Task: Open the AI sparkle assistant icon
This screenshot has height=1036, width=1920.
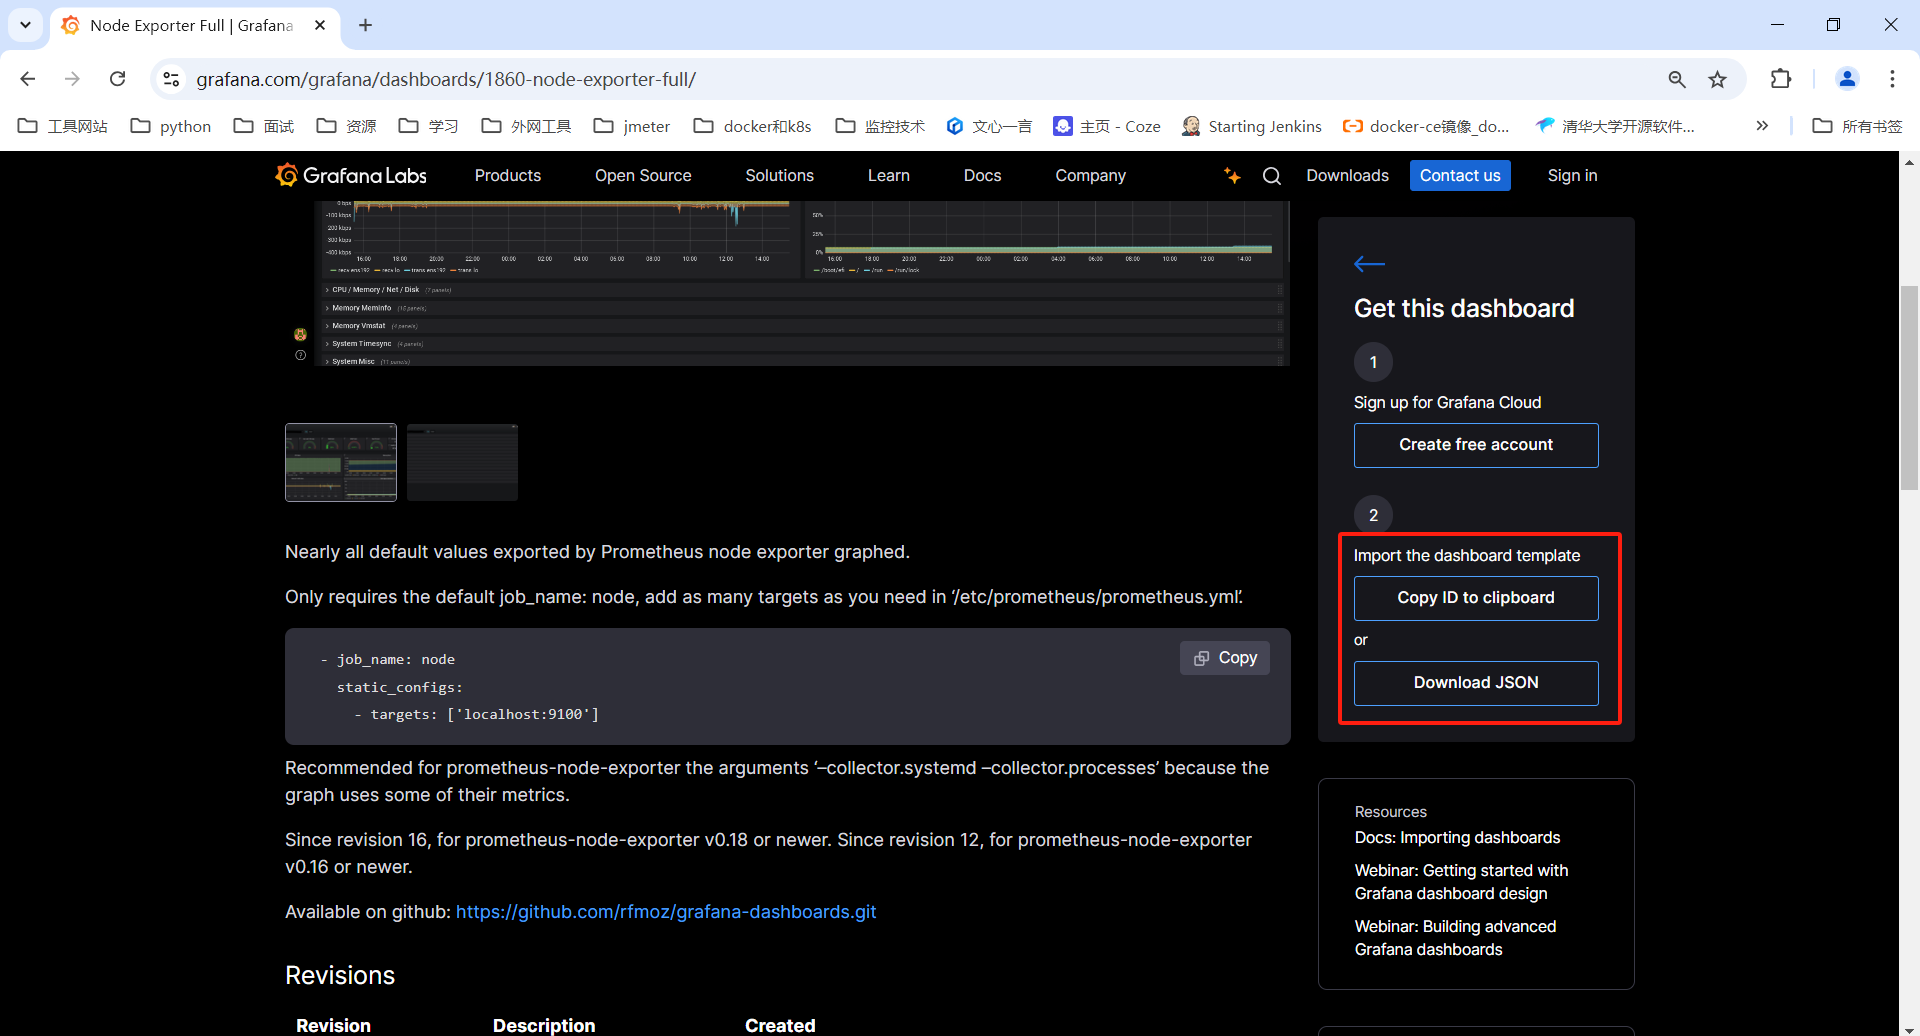Action: pyautogui.click(x=1232, y=175)
